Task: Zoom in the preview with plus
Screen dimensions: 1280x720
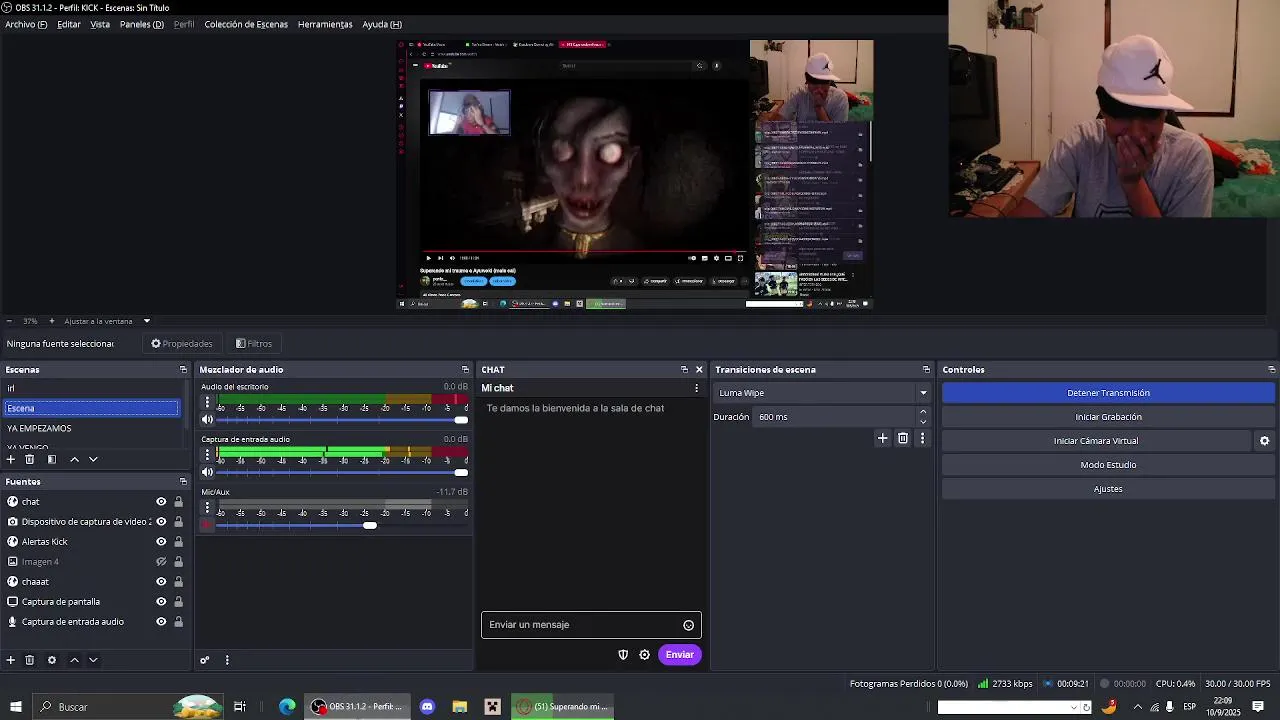Action: pyautogui.click(x=52, y=321)
